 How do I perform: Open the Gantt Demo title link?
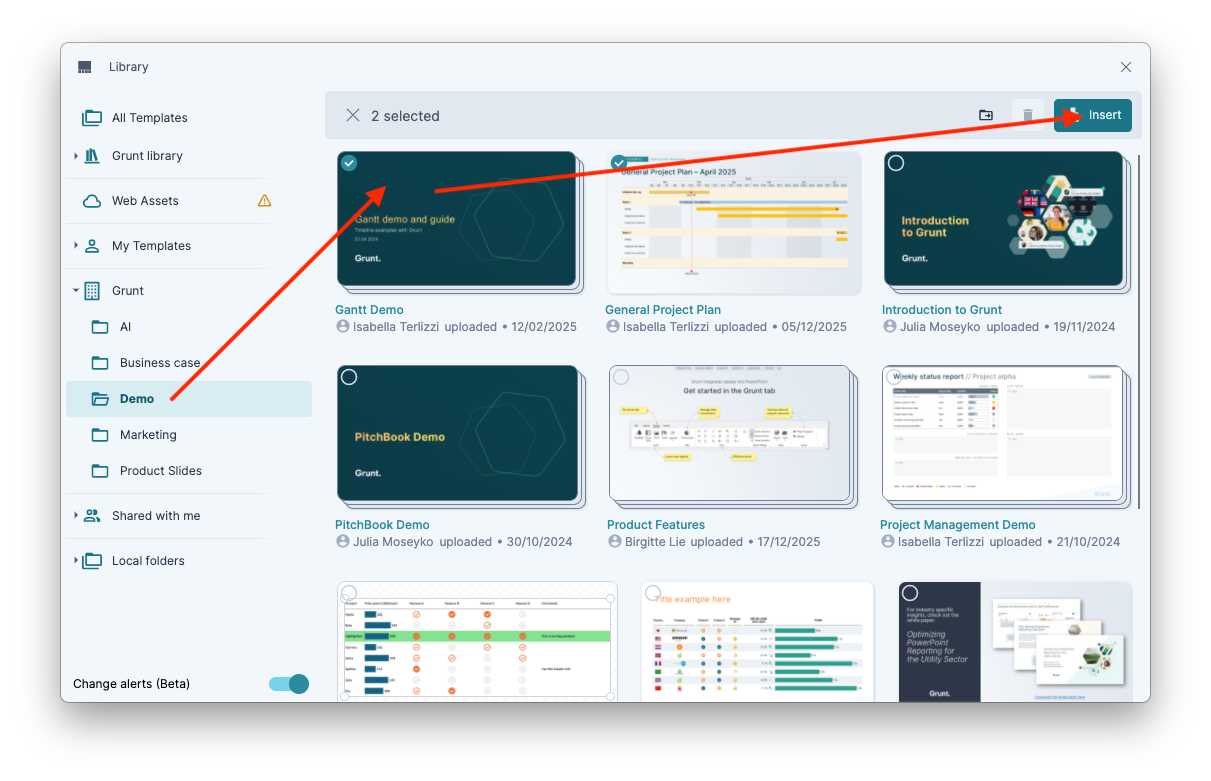click(369, 310)
